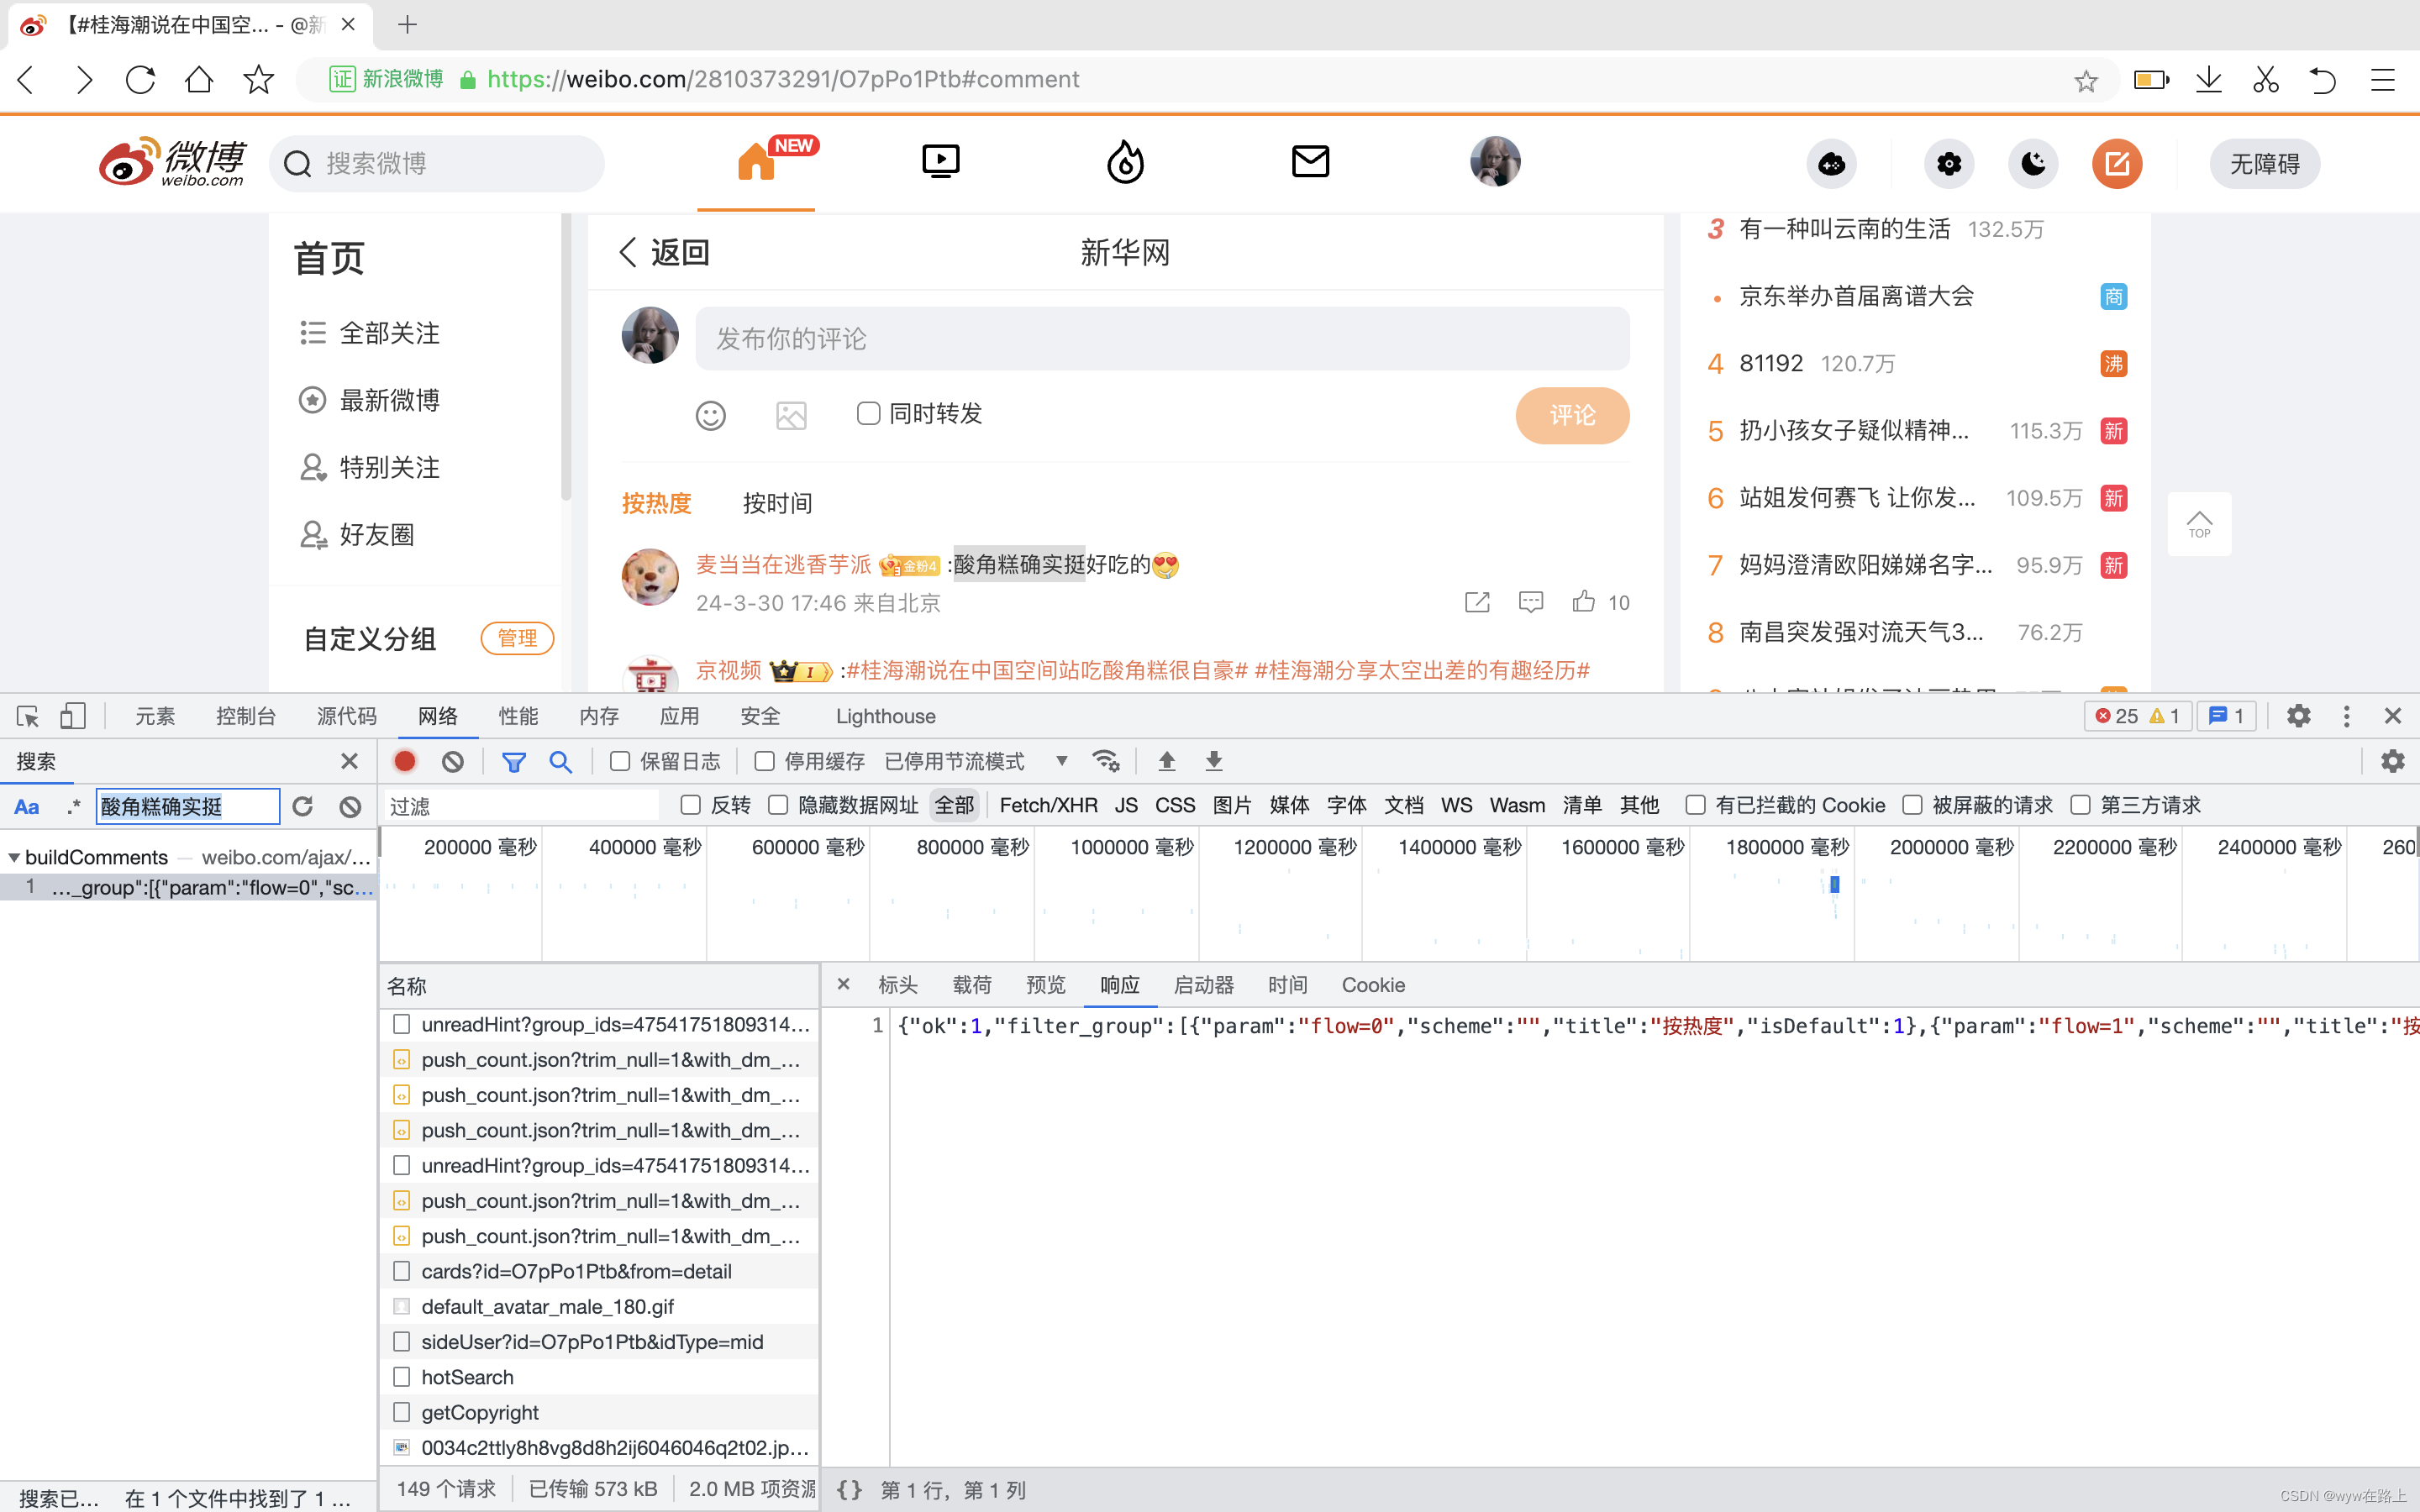Click the repost icon on first comment
2420x1512 pixels.
[1477, 602]
